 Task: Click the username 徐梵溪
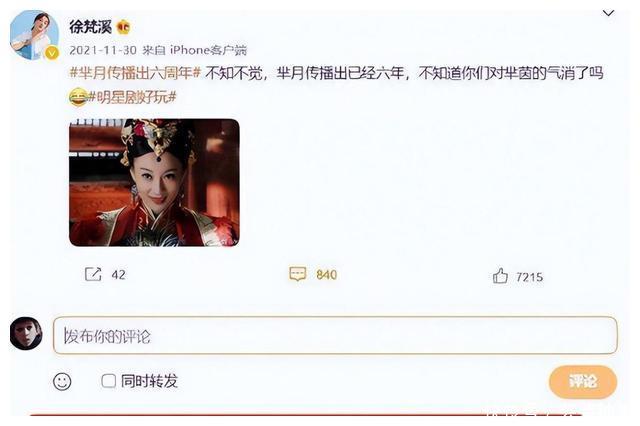click(91, 27)
